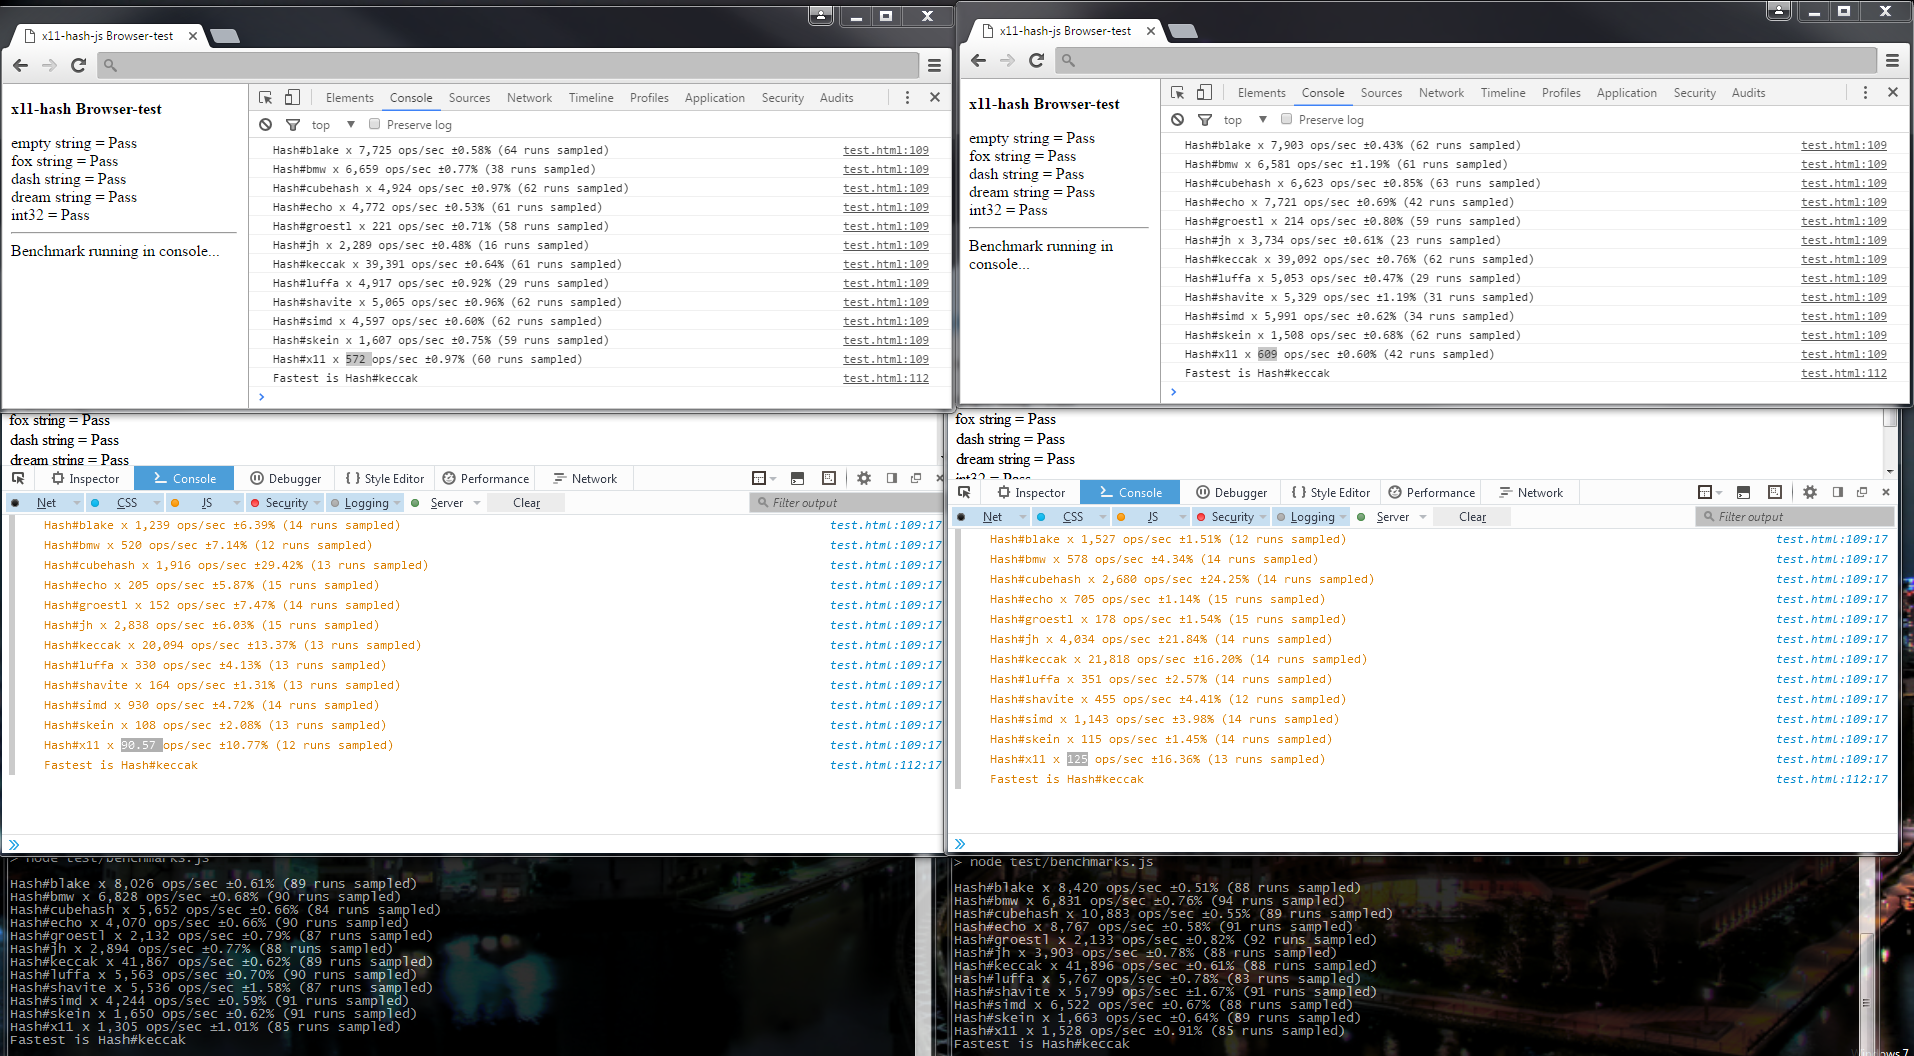Open test.html:112 link in left Chrome console
Image resolution: width=1914 pixels, height=1056 pixels.
pyautogui.click(x=885, y=378)
